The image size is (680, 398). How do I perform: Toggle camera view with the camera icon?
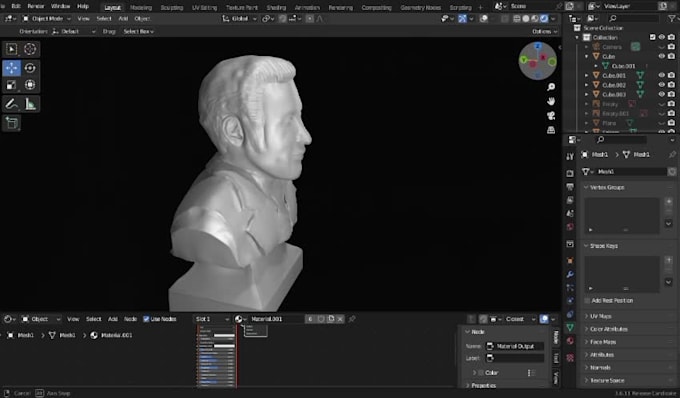pos(551,116)
